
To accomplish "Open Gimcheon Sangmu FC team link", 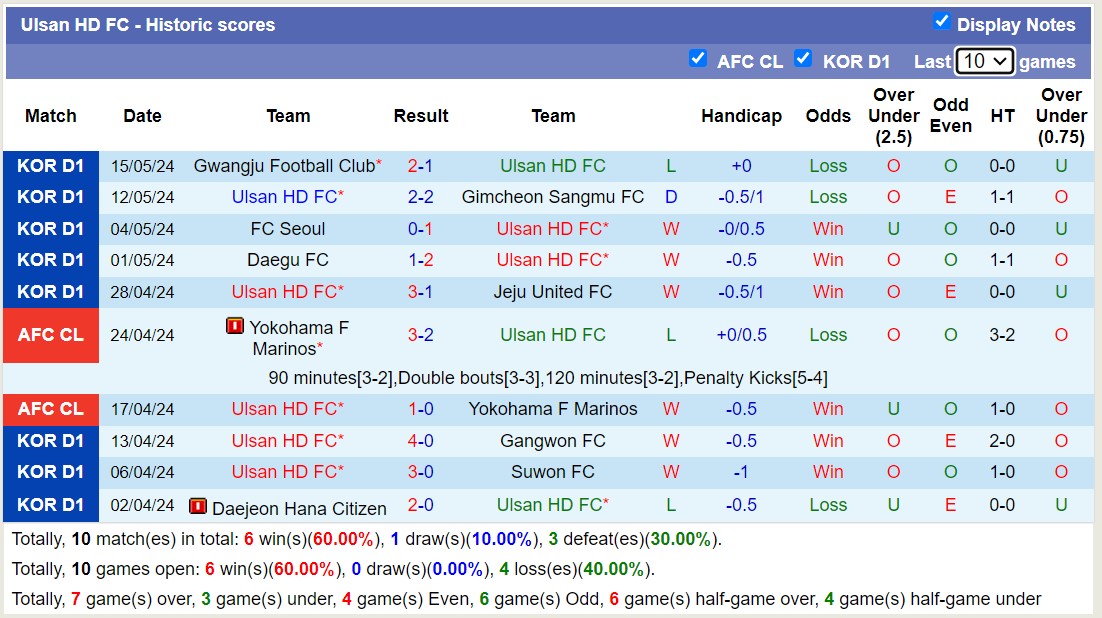I will click(553, 197).
